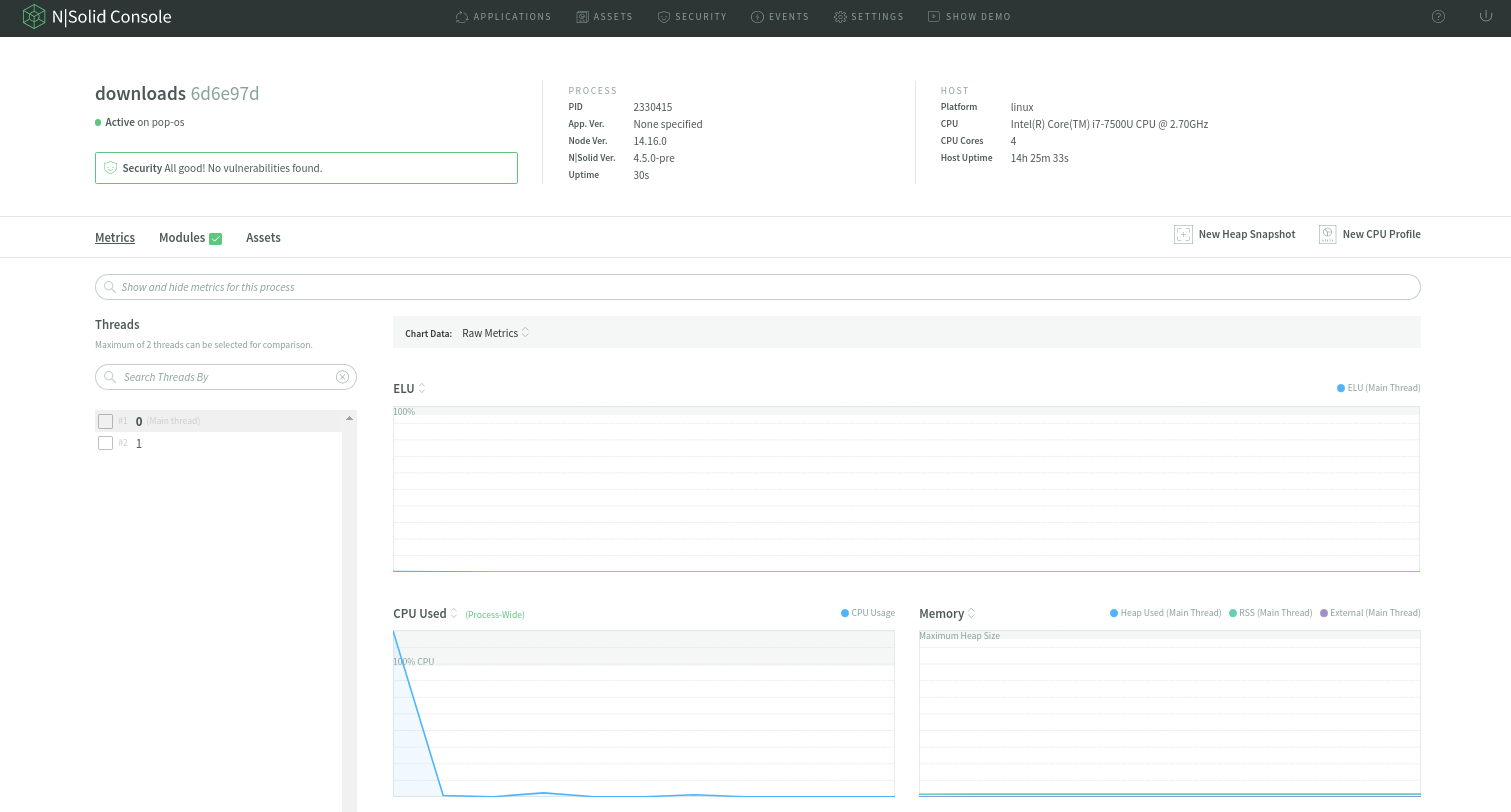1511x812 pixels.
Task: Click inside the Memory chart
Action: click(x=1170, y=713)
